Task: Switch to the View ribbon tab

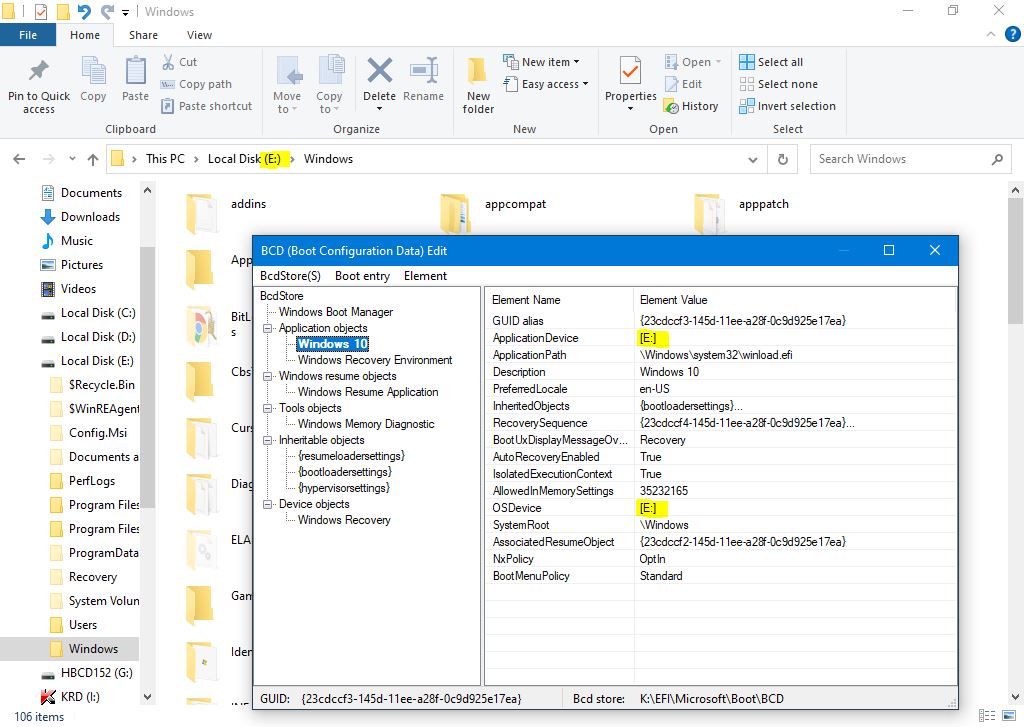Action: (x=199, y=35)
